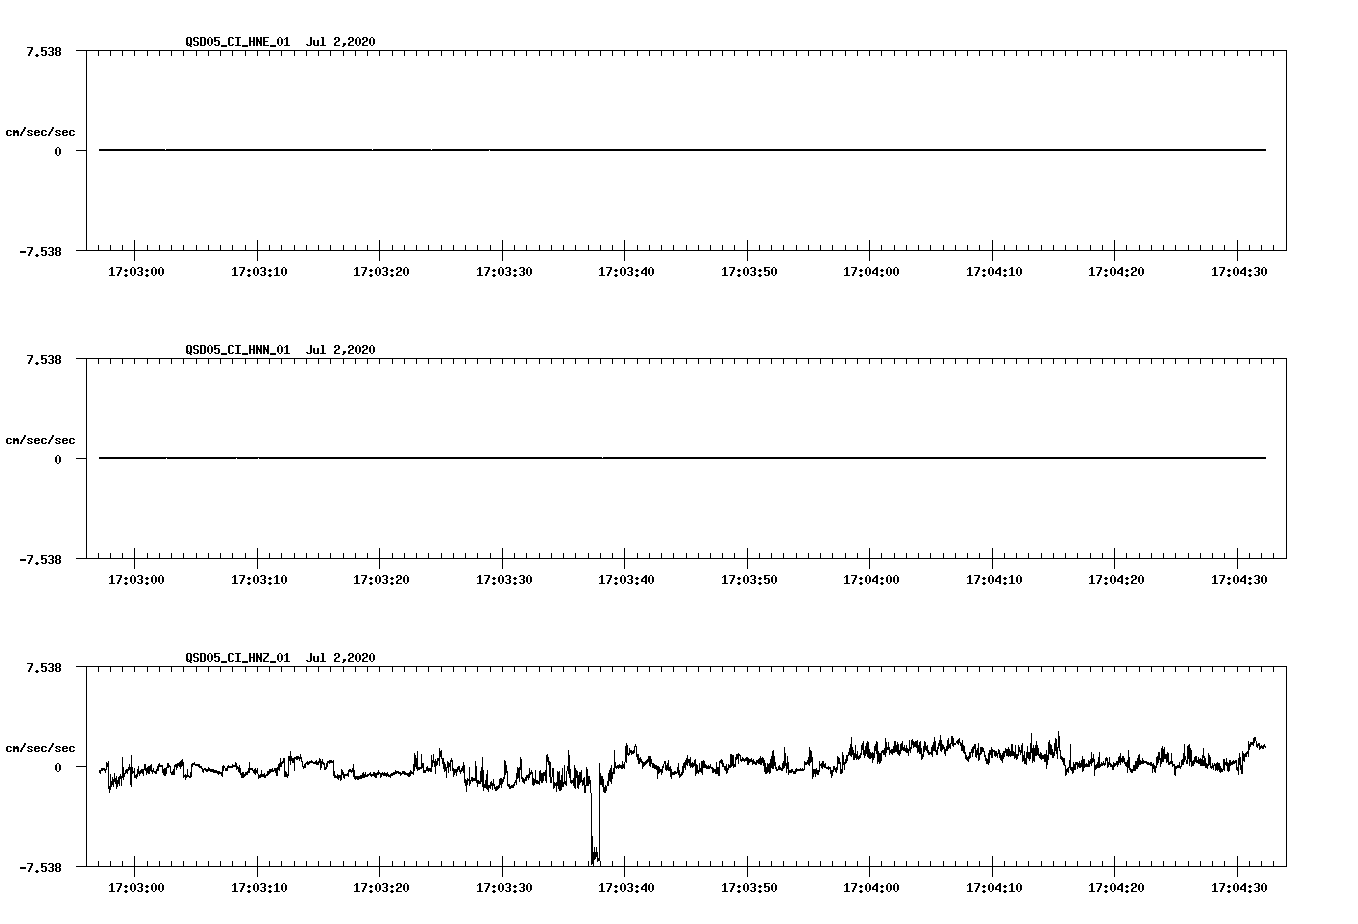Click the QSD05_CI_HNN_01 plot title
The height and width of the screenshot is (924, 1358).
(x=280, y=349)
